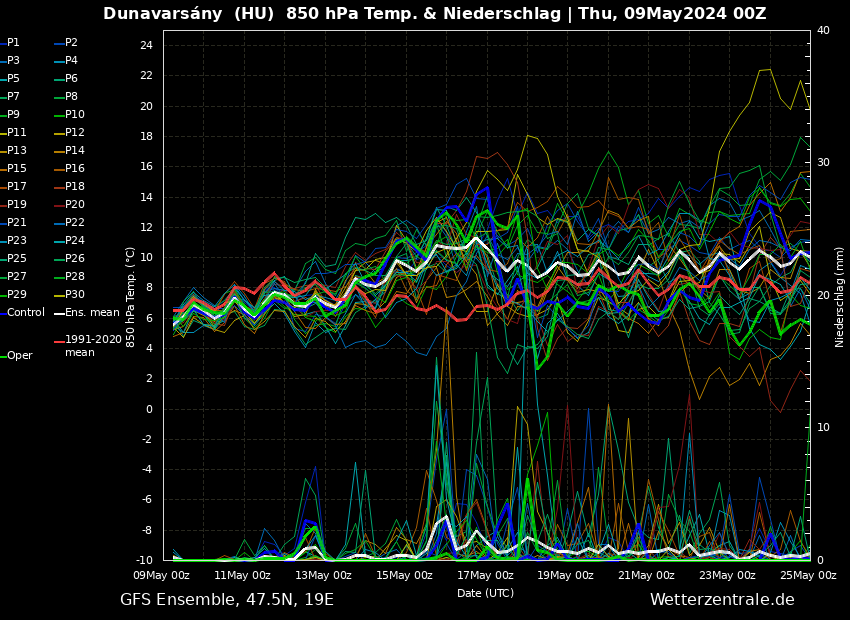Click the GFS Ensemble, 47.5N, 19E caption
The height and width of the screenshot is (620, 850).
coord(227,600)
